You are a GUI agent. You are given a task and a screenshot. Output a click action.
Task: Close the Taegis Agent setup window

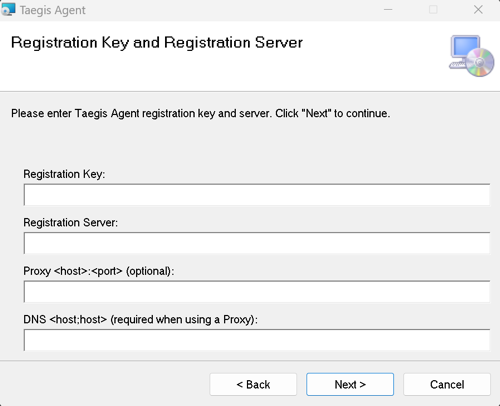coord(478,10)
